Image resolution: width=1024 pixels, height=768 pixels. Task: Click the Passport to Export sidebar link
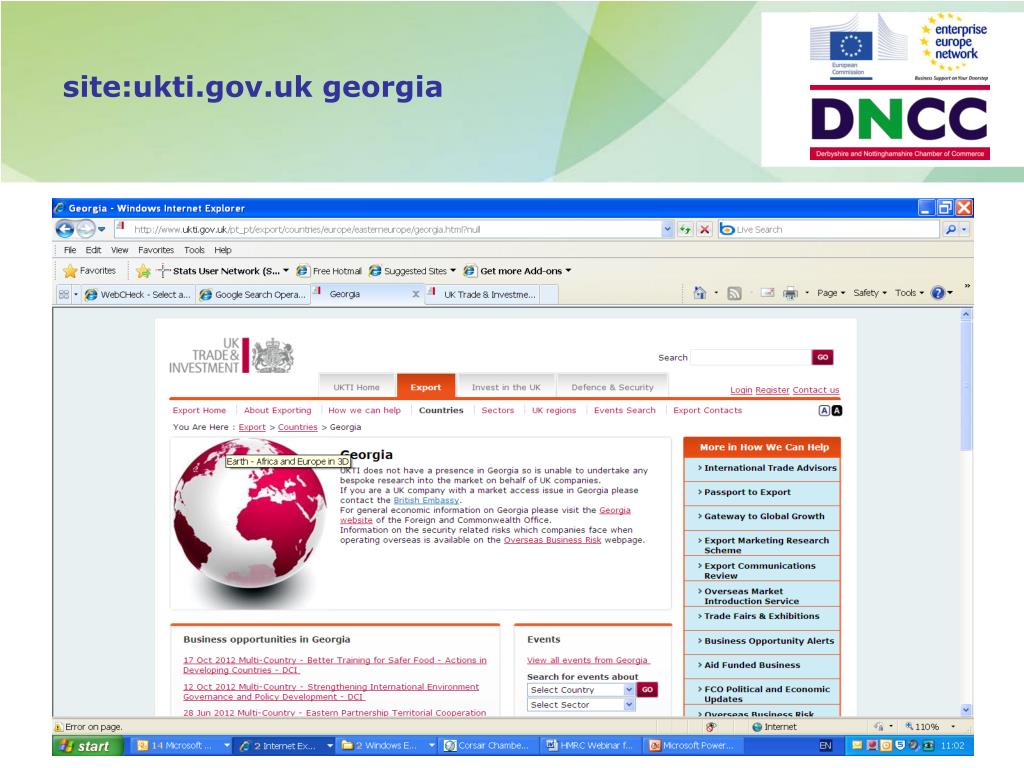tap(745, 492)
